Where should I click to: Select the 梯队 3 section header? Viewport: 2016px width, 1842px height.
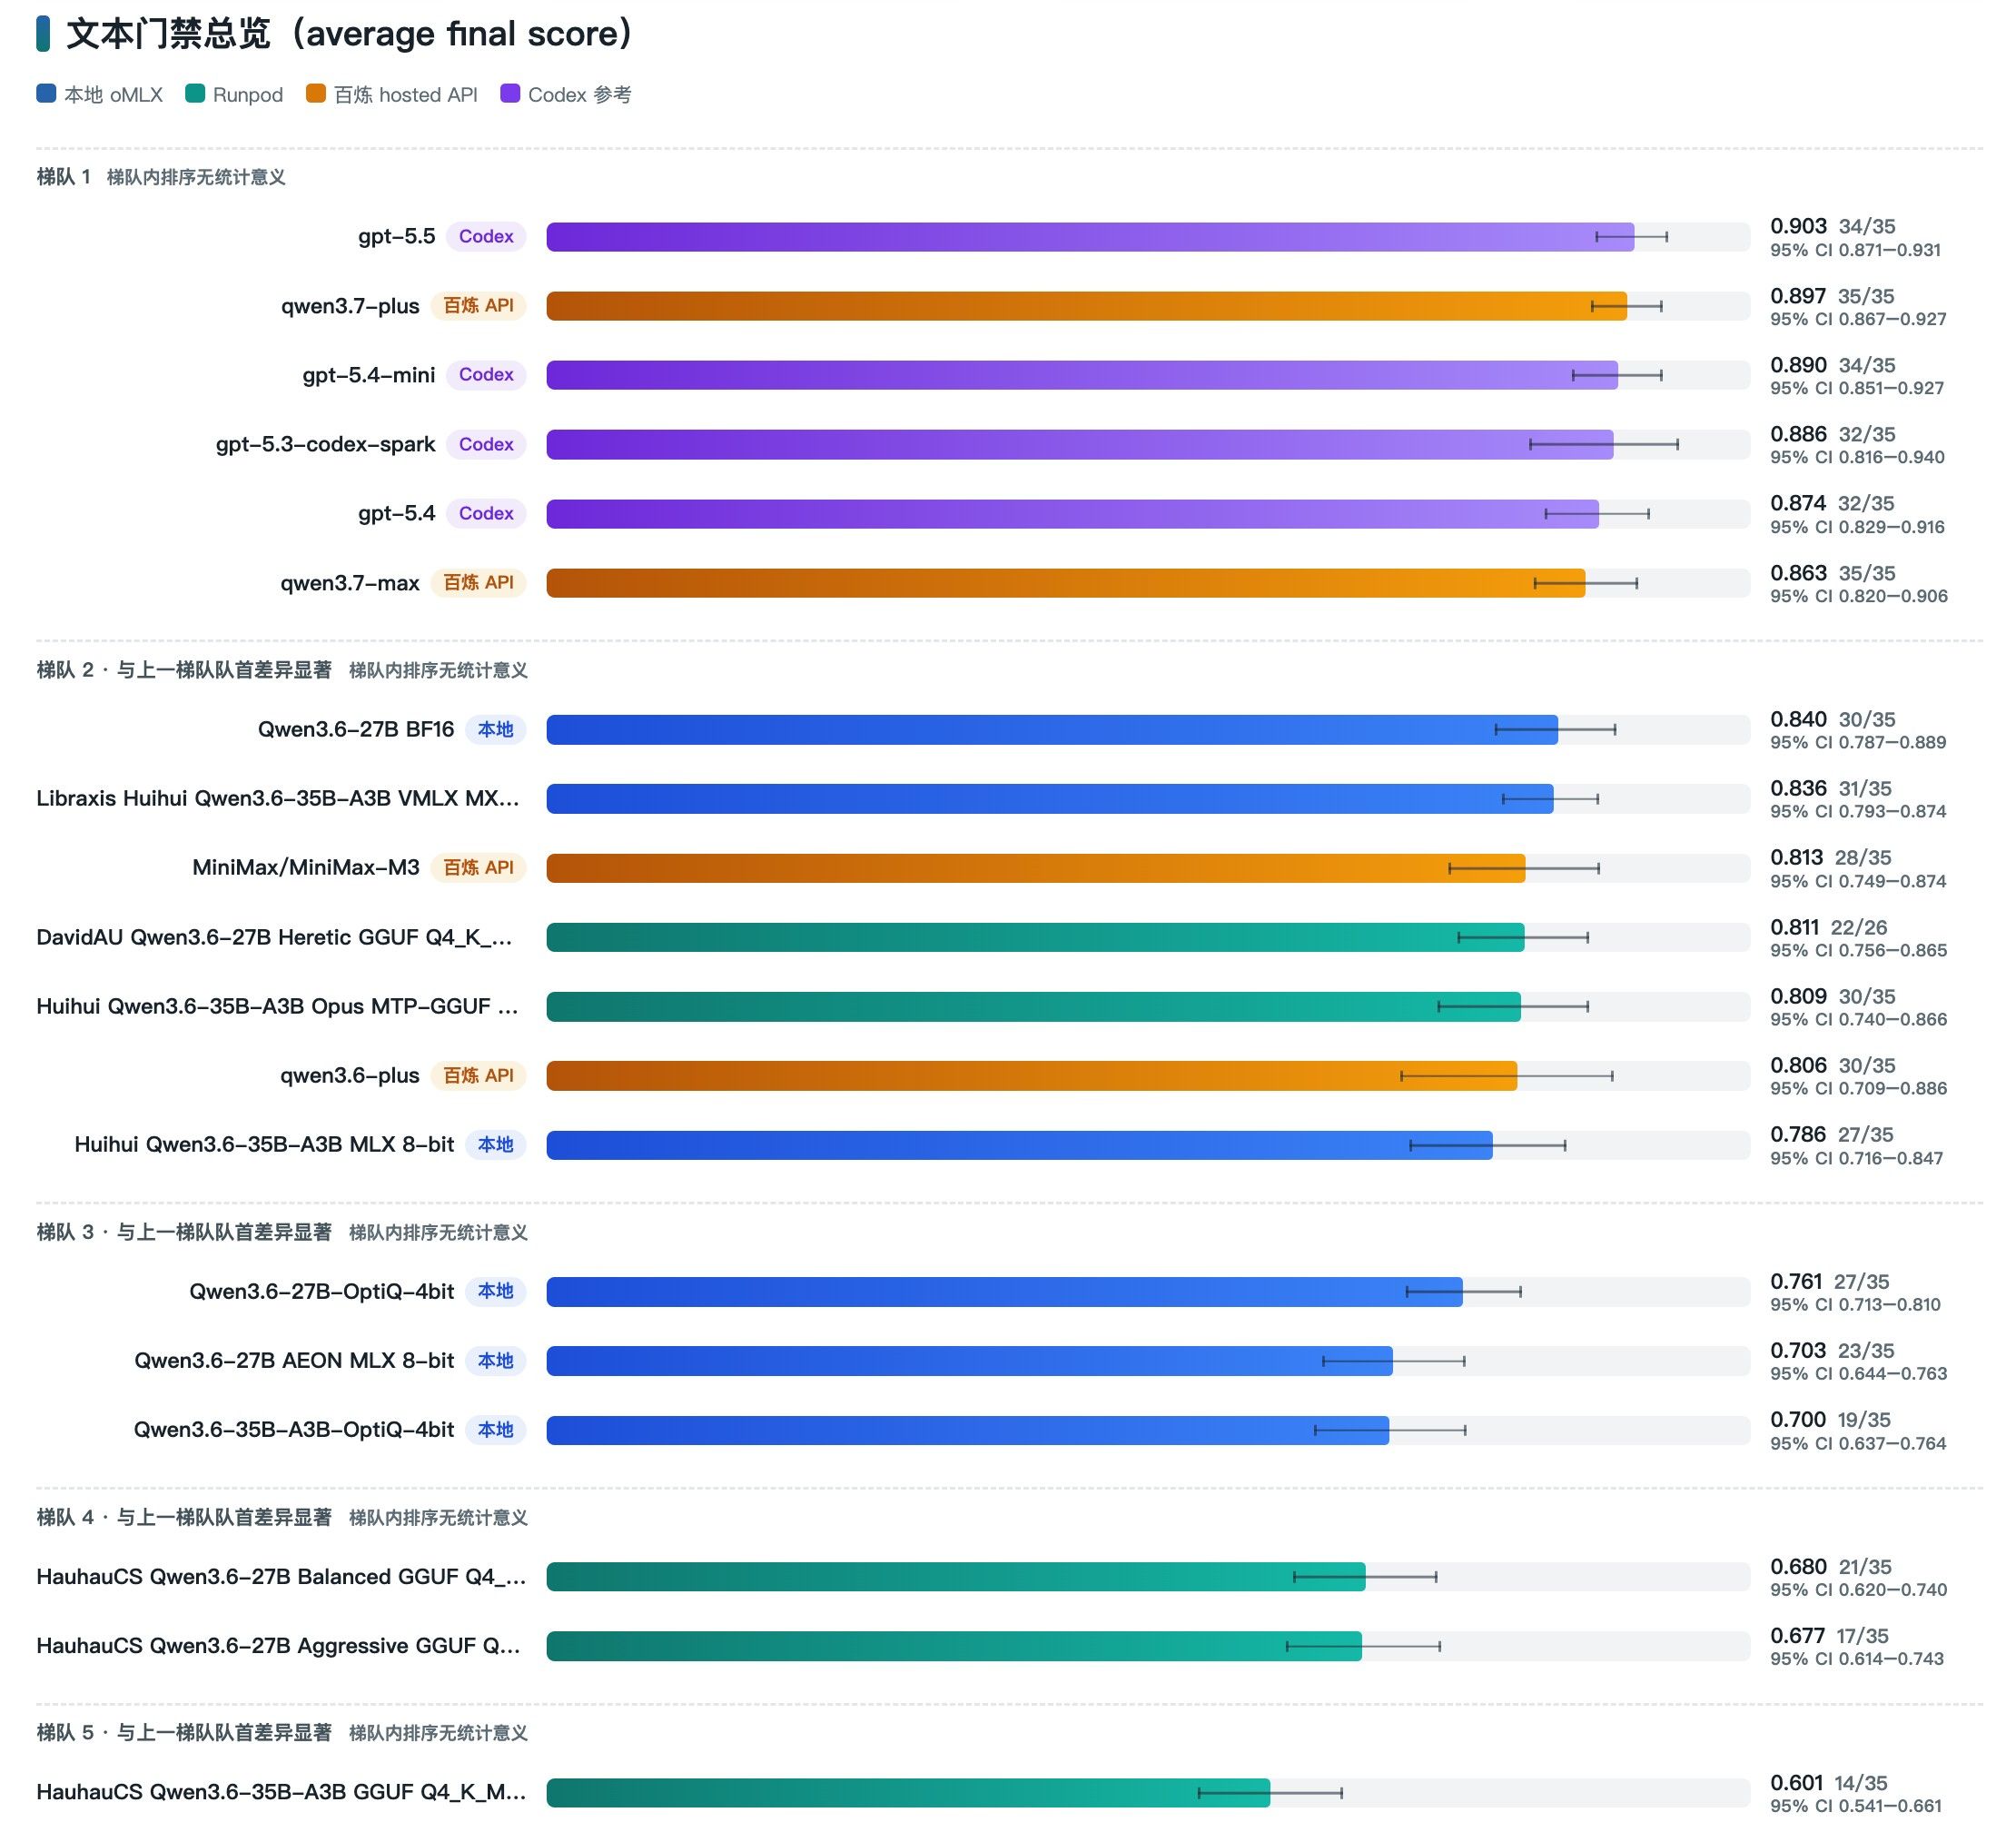184,1232
